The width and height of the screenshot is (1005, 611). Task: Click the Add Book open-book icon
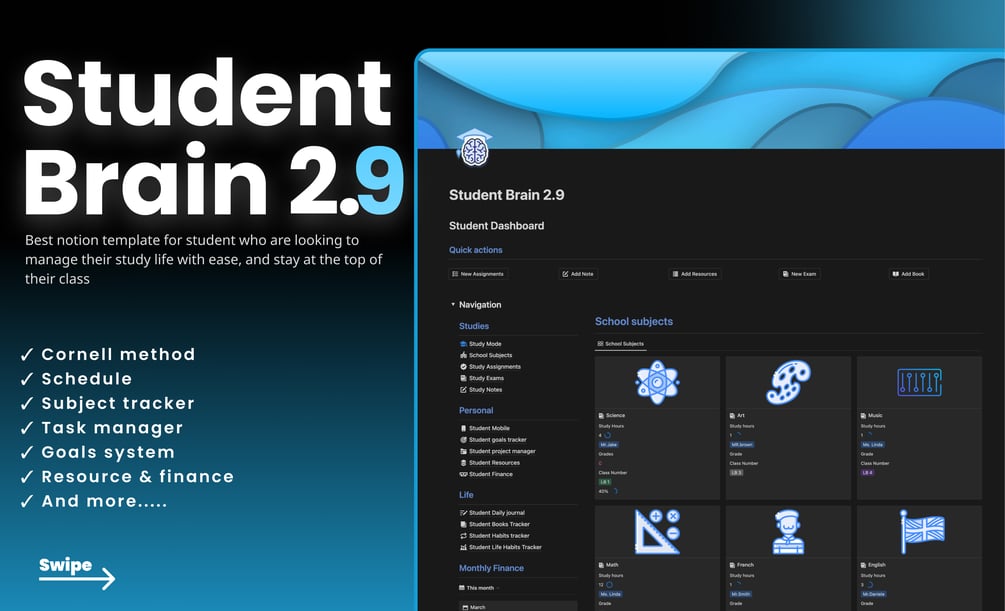pos(895,274)
